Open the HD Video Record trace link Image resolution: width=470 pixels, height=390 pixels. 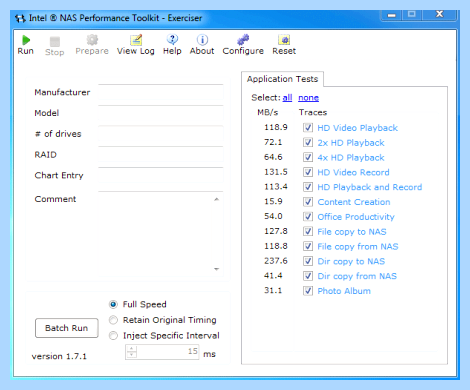353,172
